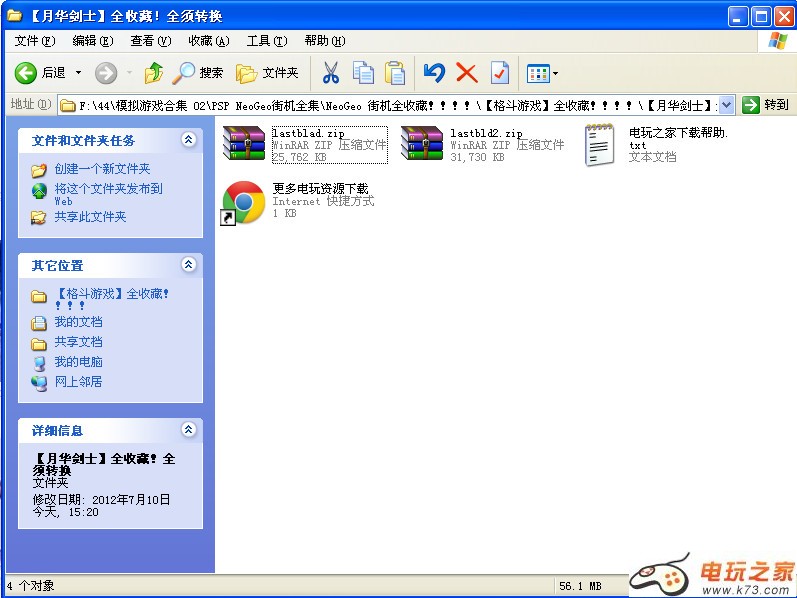The width and height of the screenshot is (797, 598).
Task: Click the new folder icon in tasks
Action: pos(39,170)
